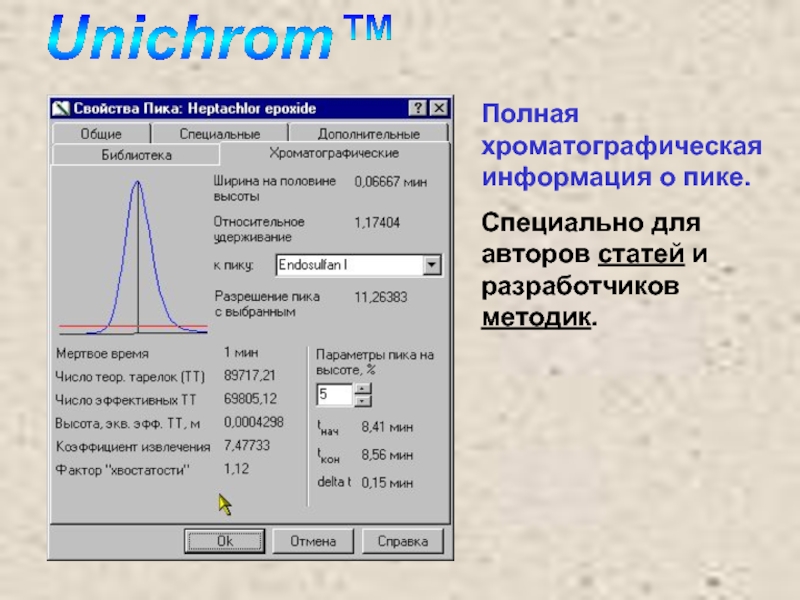
Task: Click the Фактор "хвостатости" label
Action: pos(122,470)
